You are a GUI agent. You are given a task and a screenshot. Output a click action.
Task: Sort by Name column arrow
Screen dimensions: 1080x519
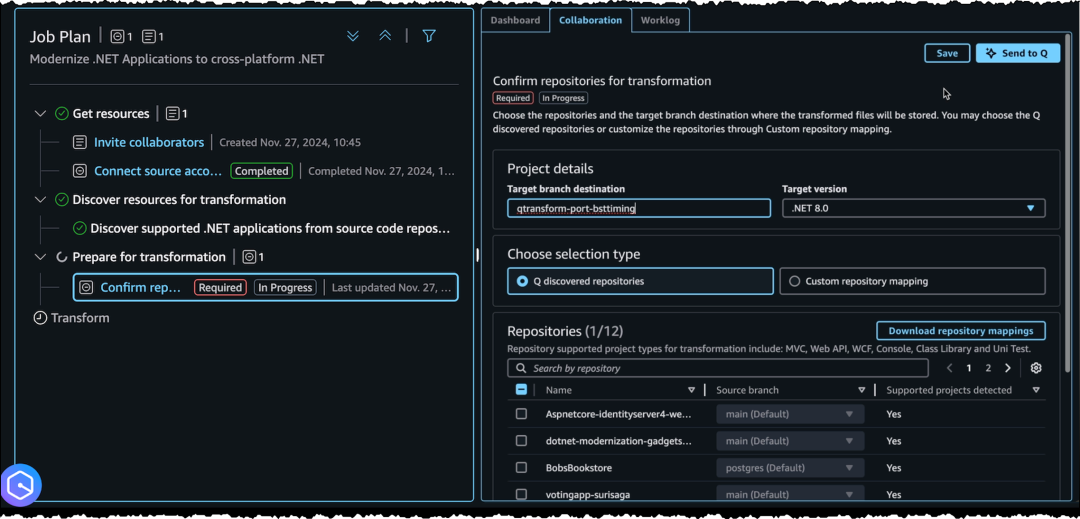tap(692, 390)
